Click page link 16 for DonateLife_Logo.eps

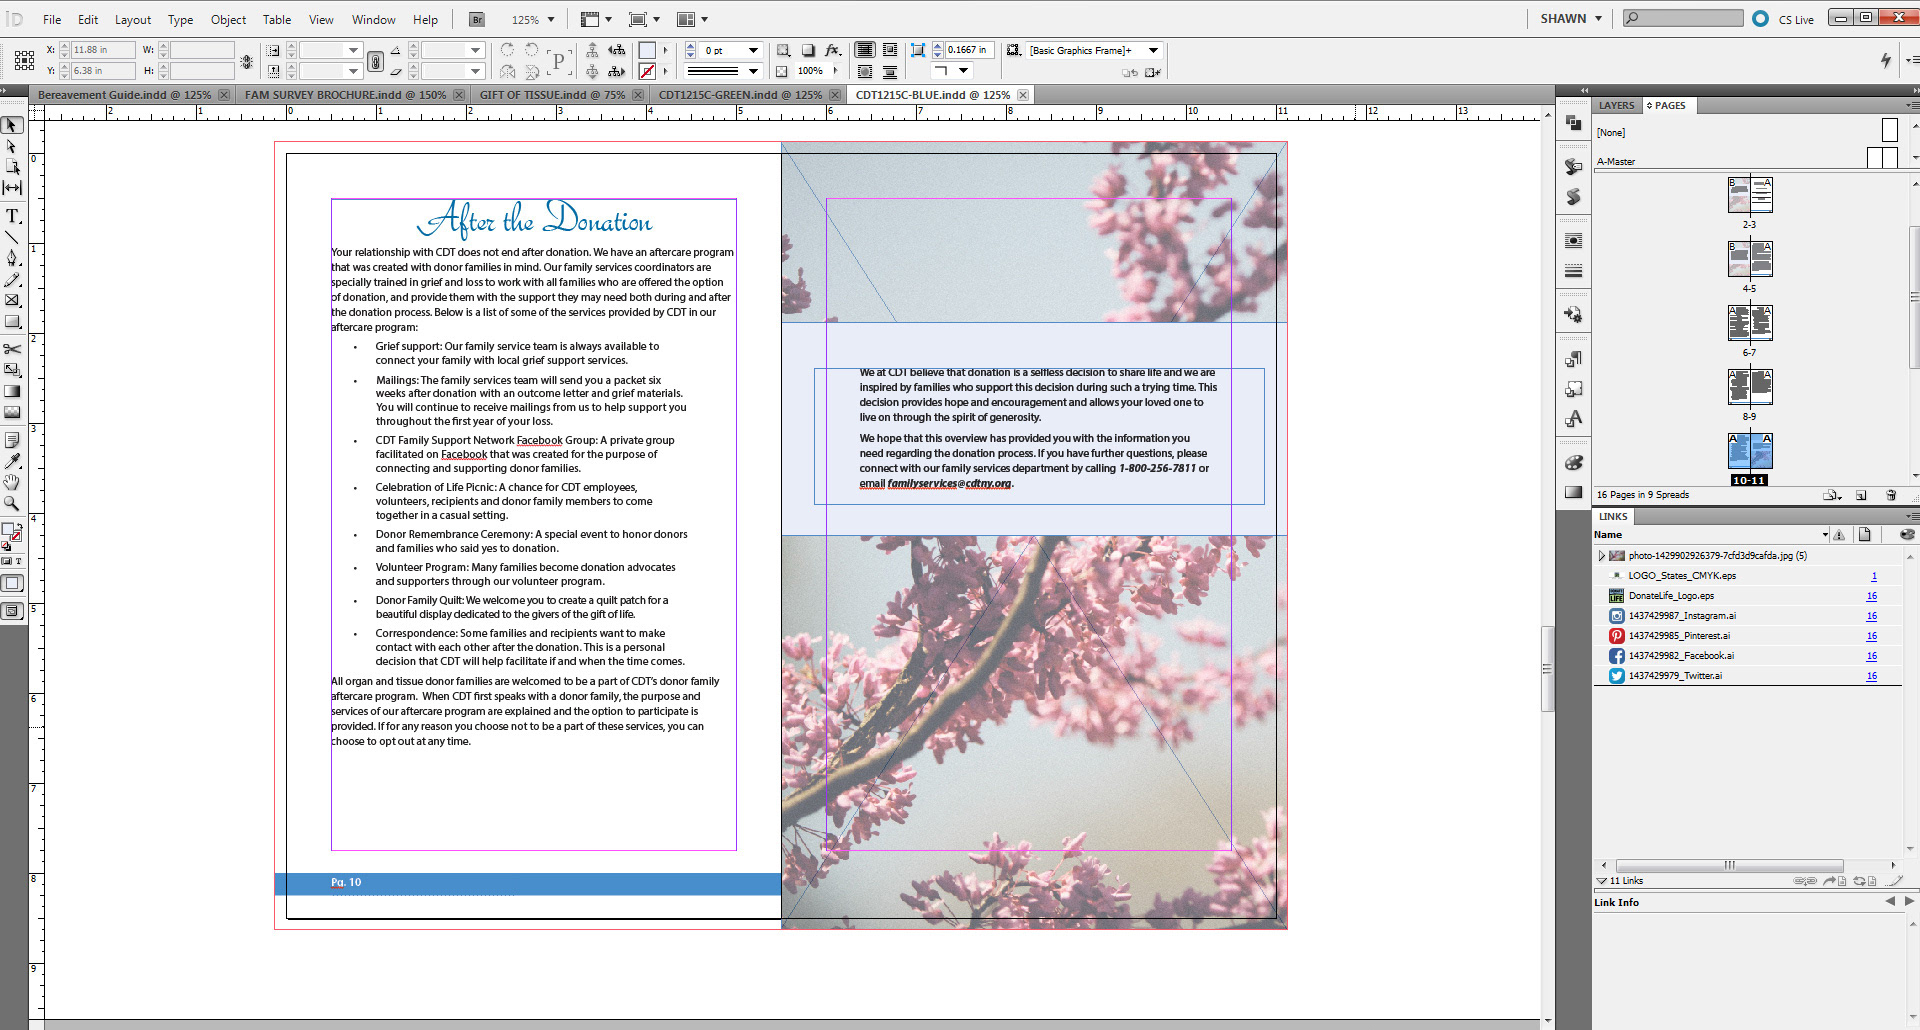1871,596
